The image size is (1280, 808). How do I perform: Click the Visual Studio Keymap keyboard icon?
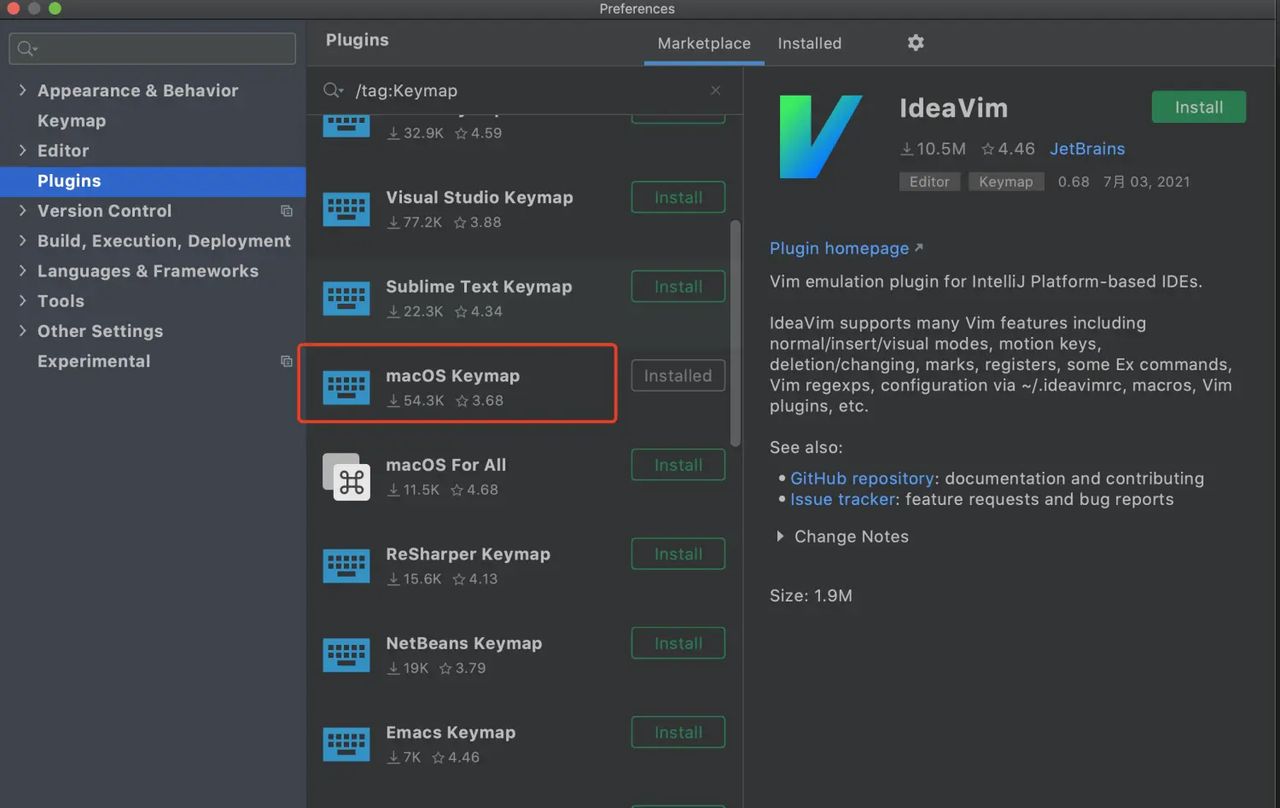347,209
